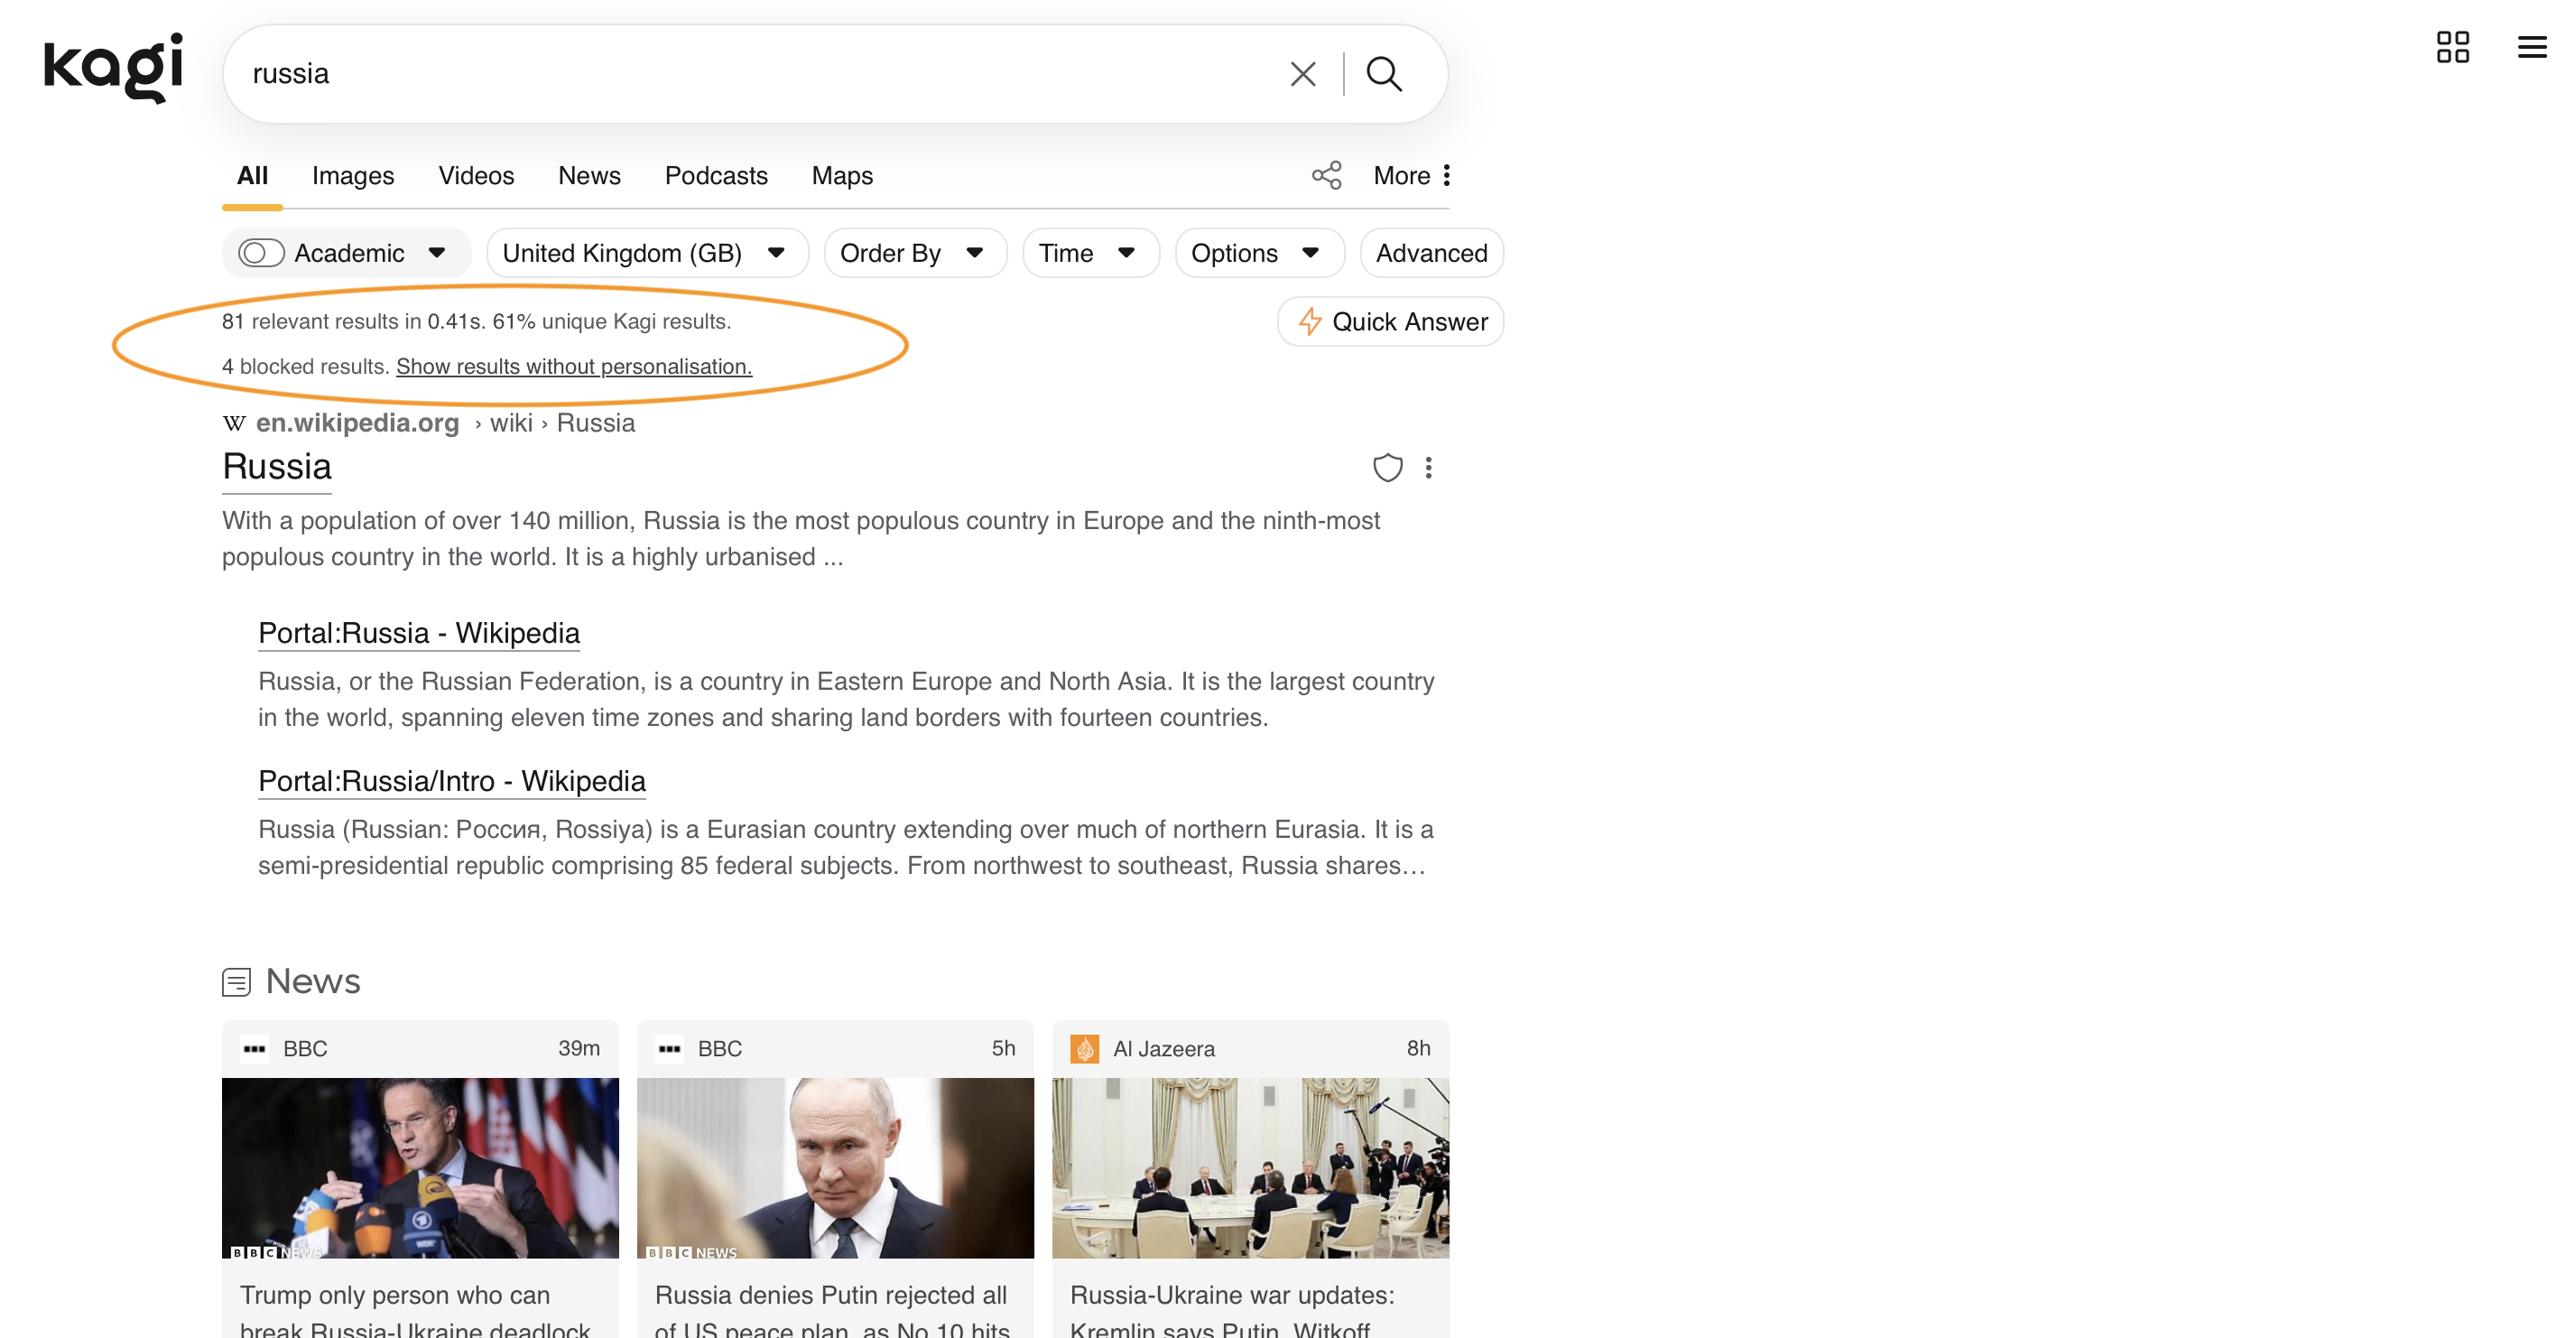This screenshot has height=1338, width=2576.
Task: Open three-dot menu for Russia result
Action: [1428, 468]
